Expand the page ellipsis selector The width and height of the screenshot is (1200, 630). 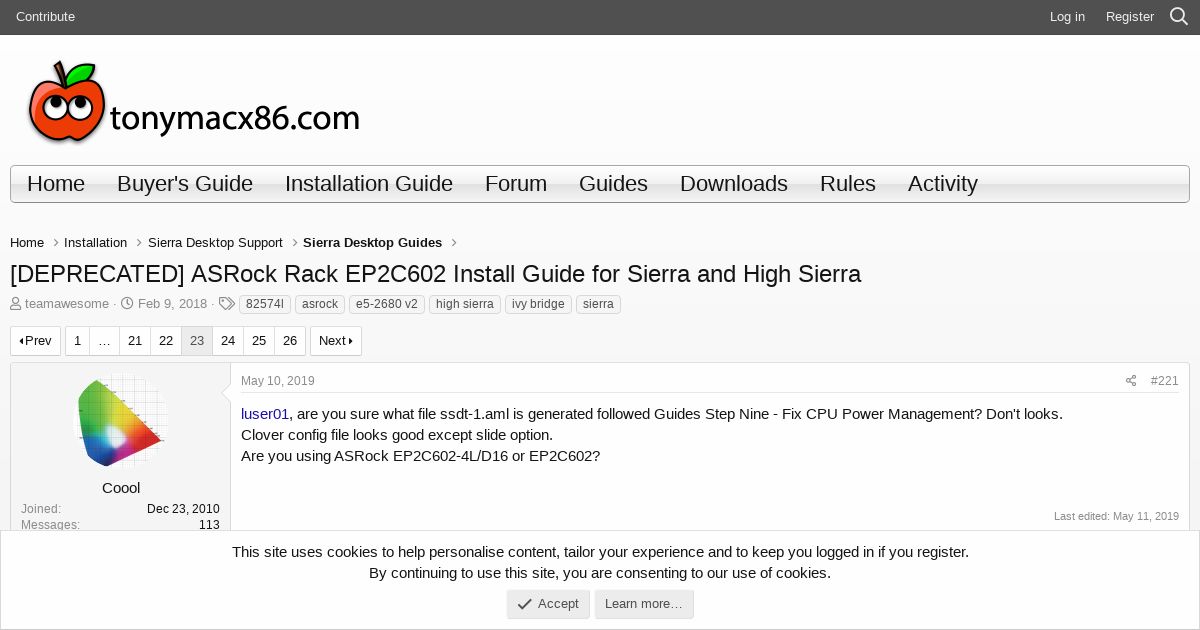[x=104, y=341]
